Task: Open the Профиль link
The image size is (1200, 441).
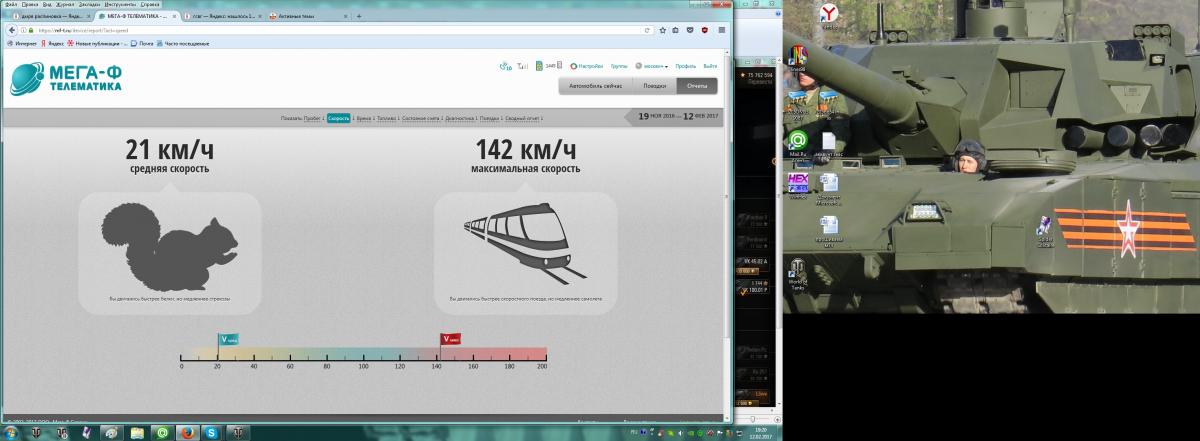Action: click(x=686, y=66)
